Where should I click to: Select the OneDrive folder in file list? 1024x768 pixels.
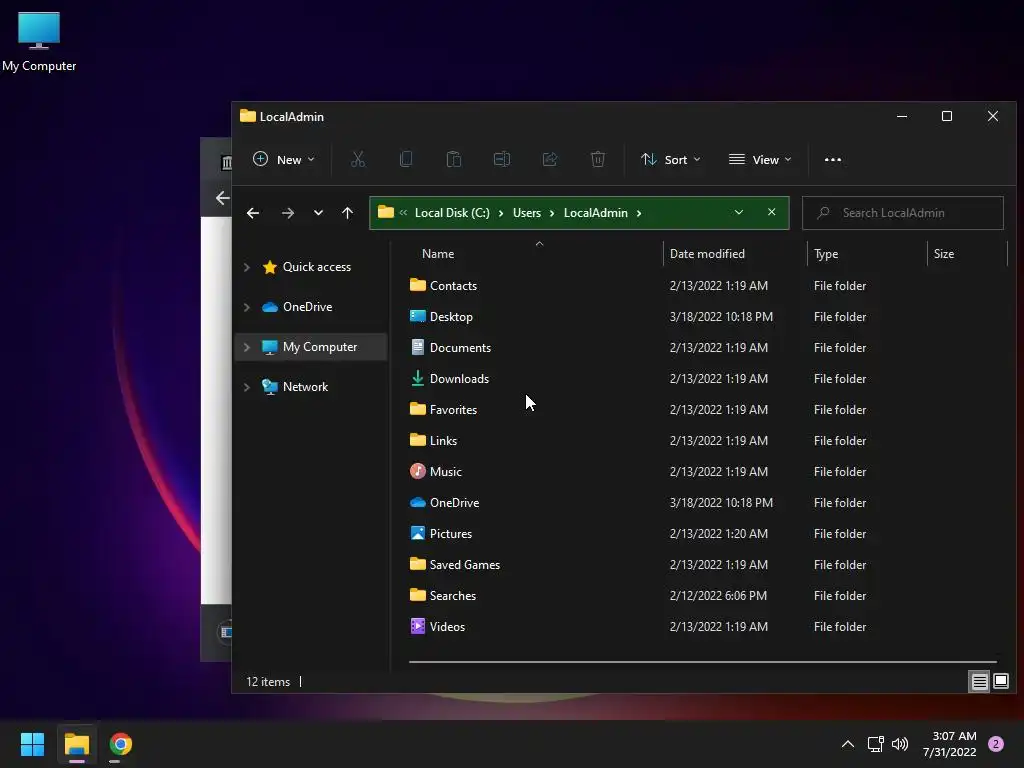[454, 502]
